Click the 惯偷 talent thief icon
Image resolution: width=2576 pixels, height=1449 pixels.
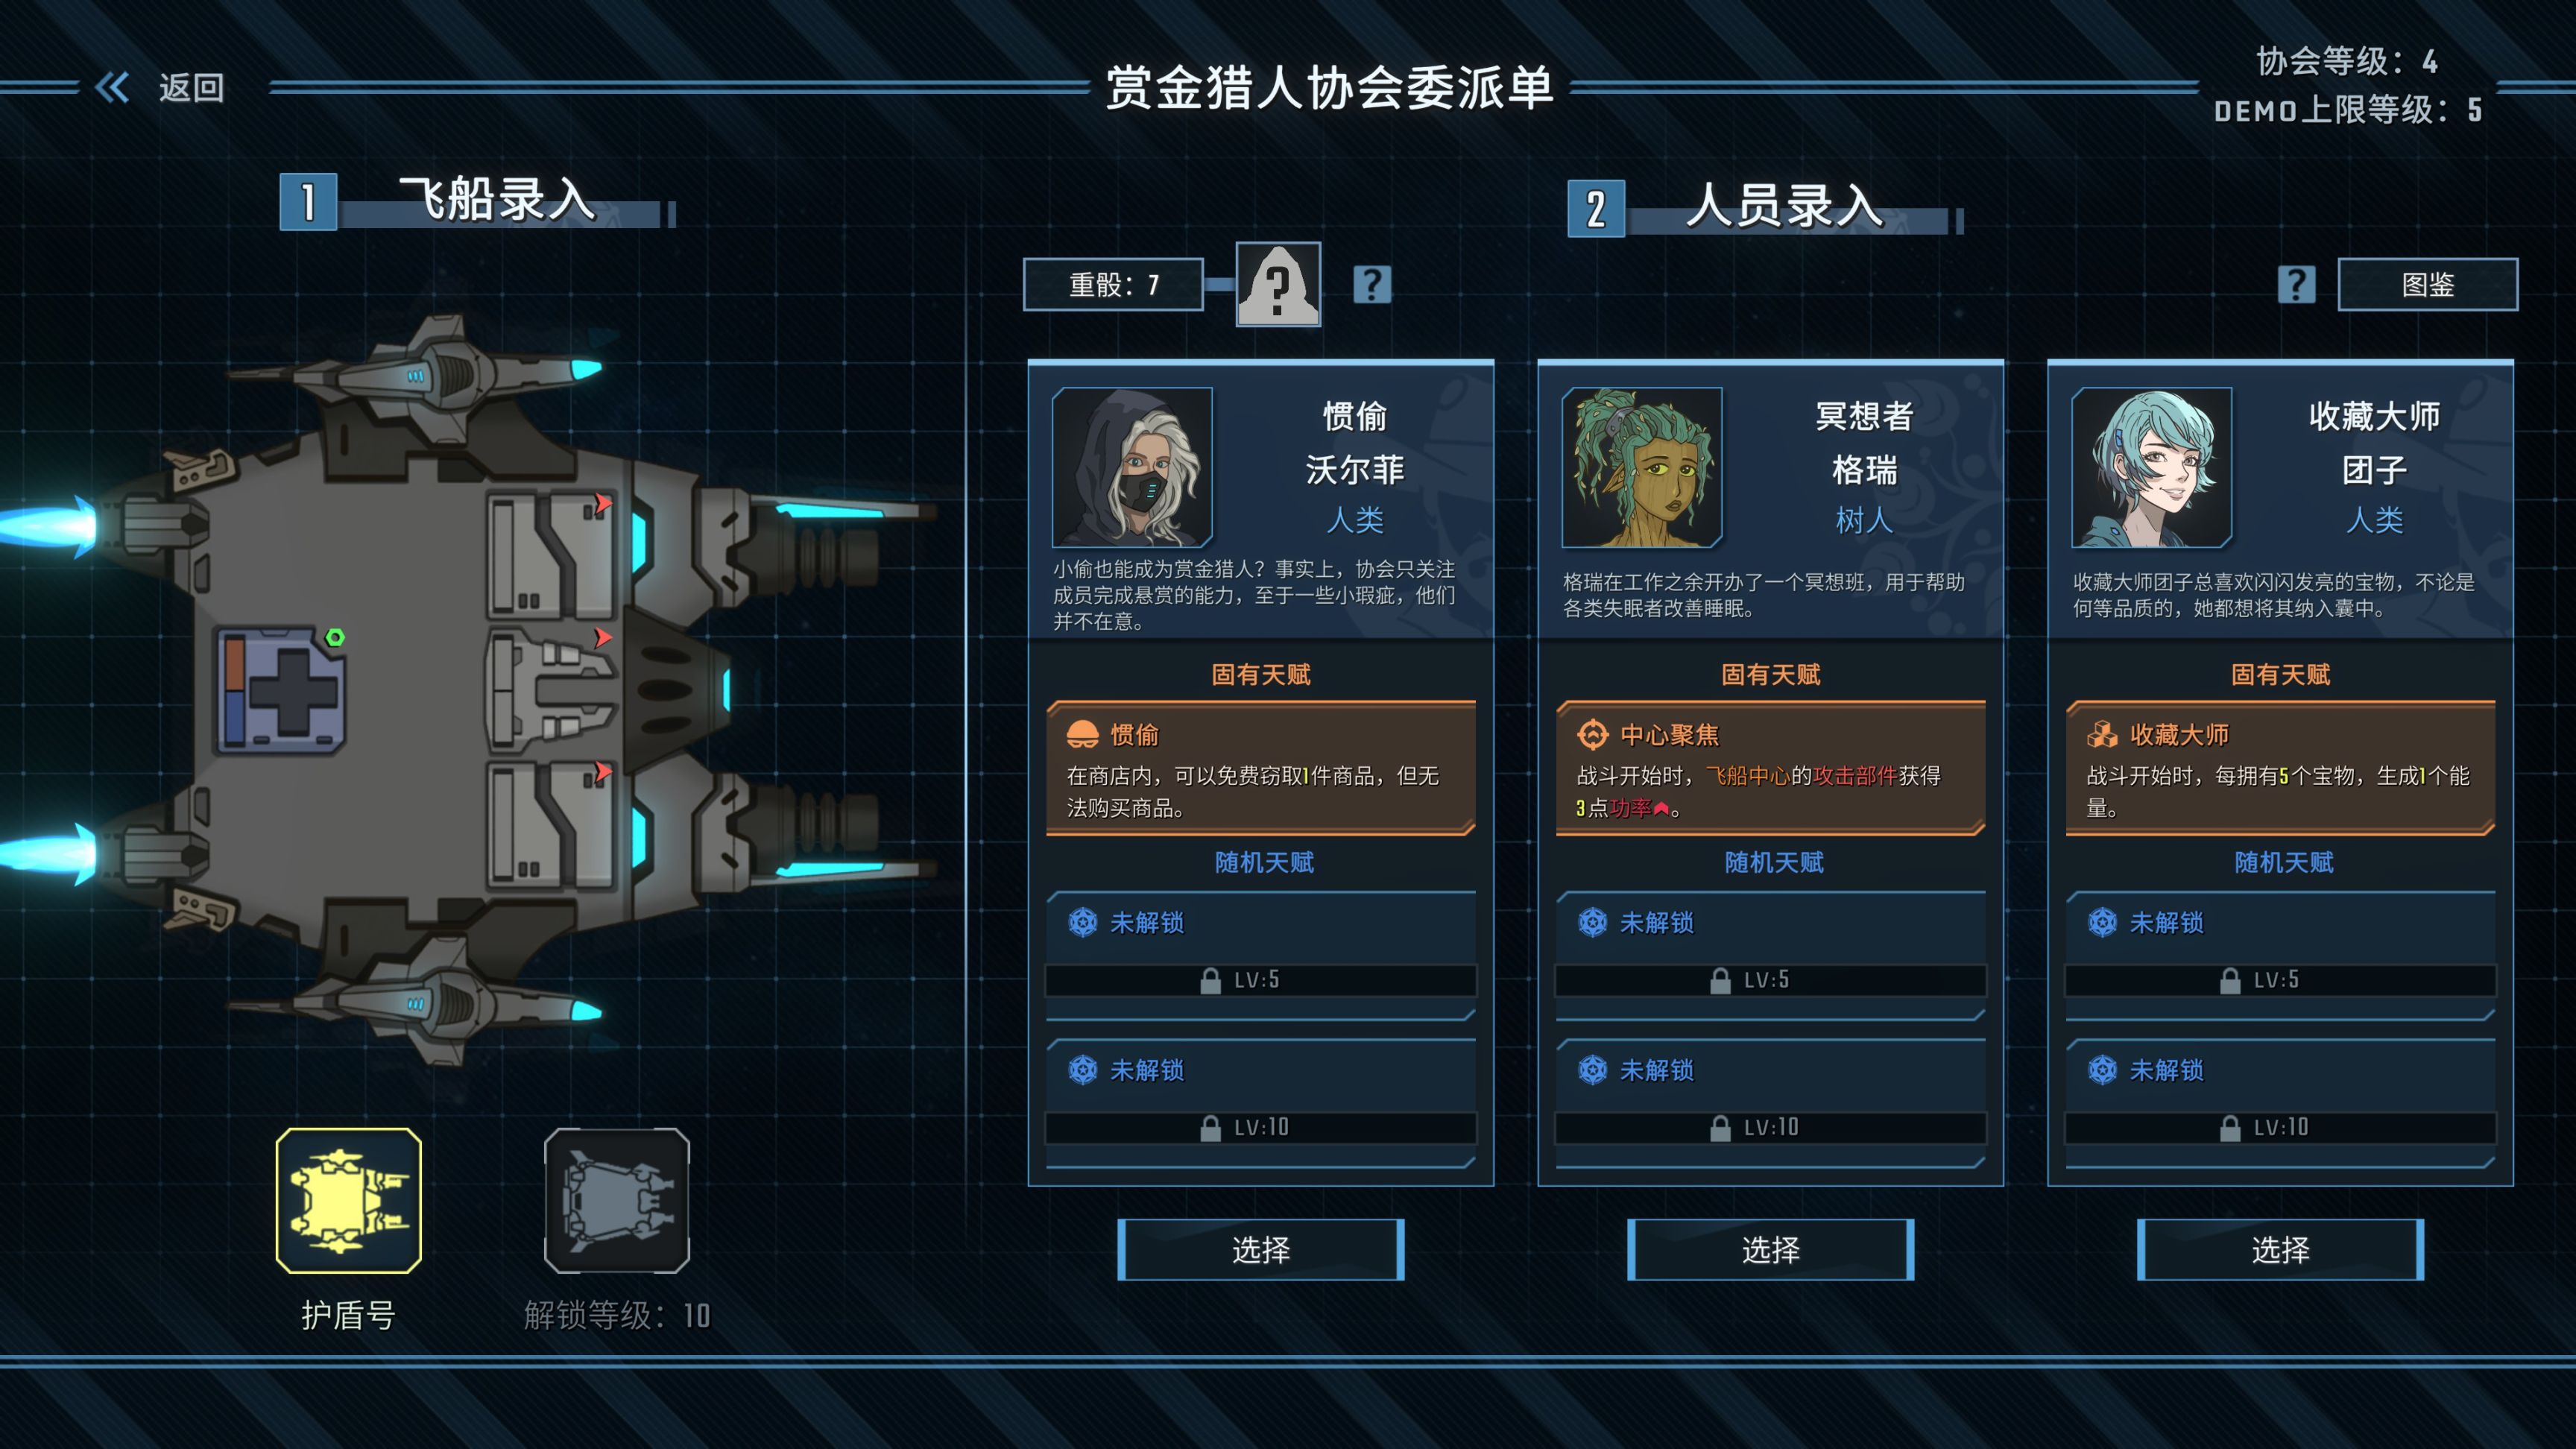(x=1083, y=735)
